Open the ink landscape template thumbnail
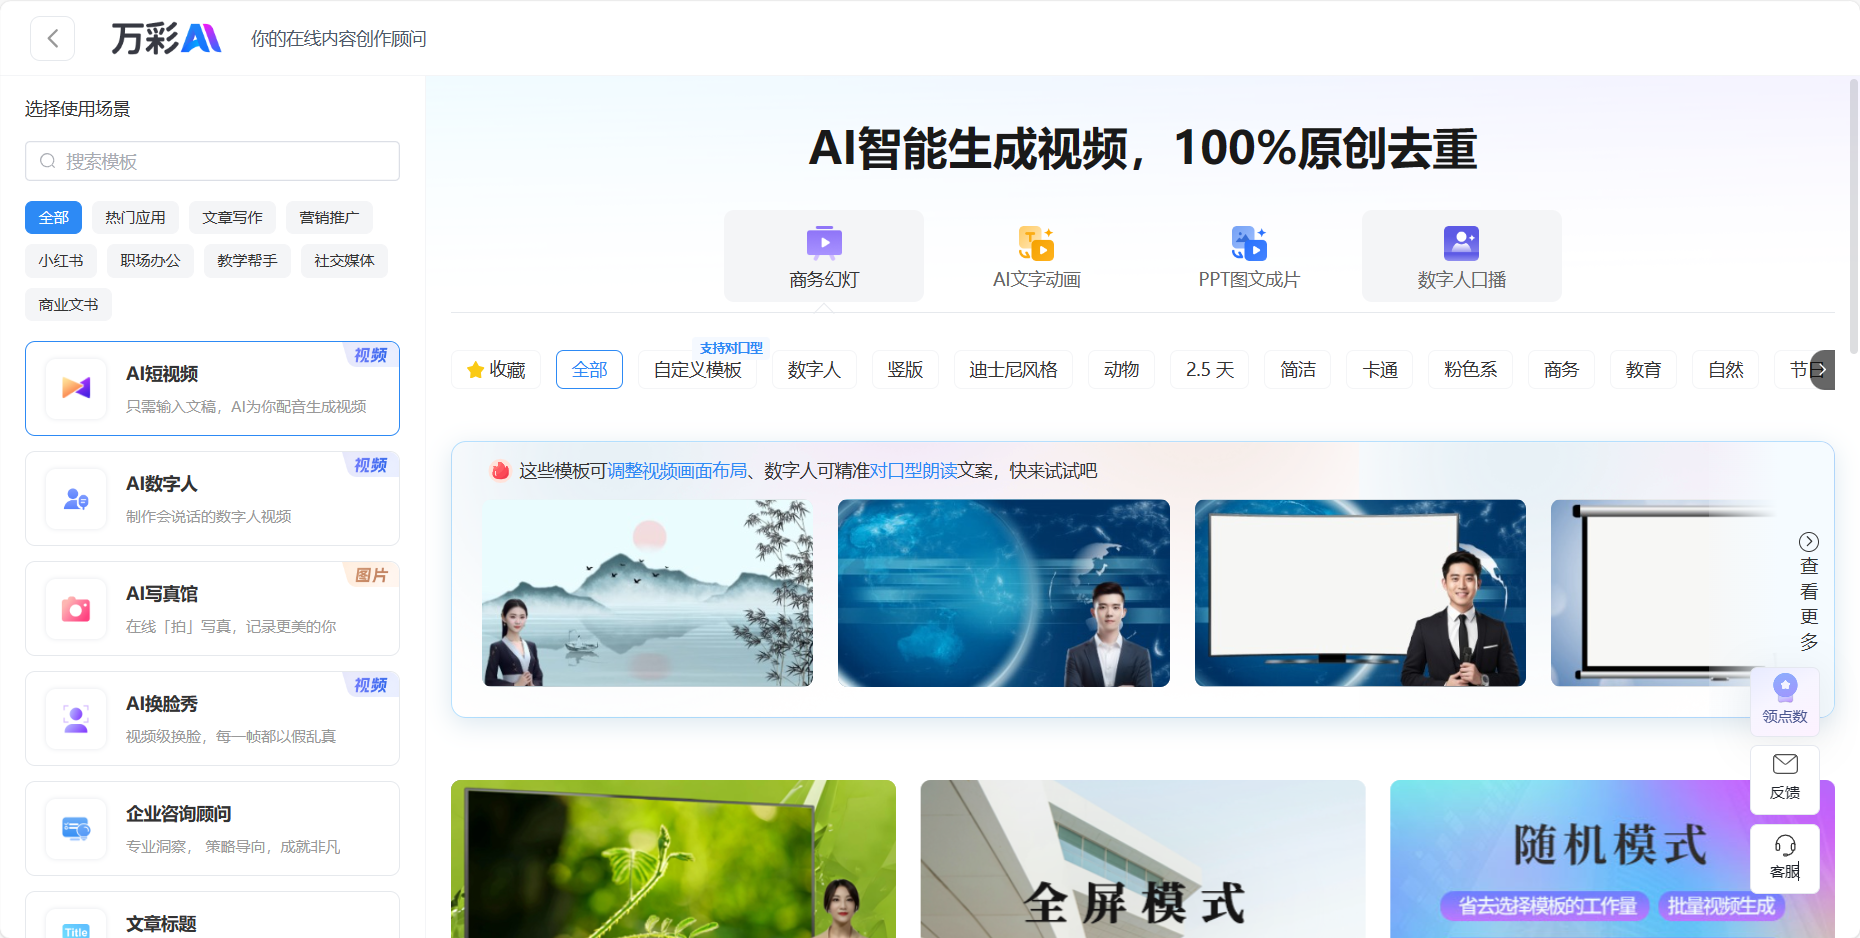Screen dimensions: 1860x938 (x=647, y=593)
